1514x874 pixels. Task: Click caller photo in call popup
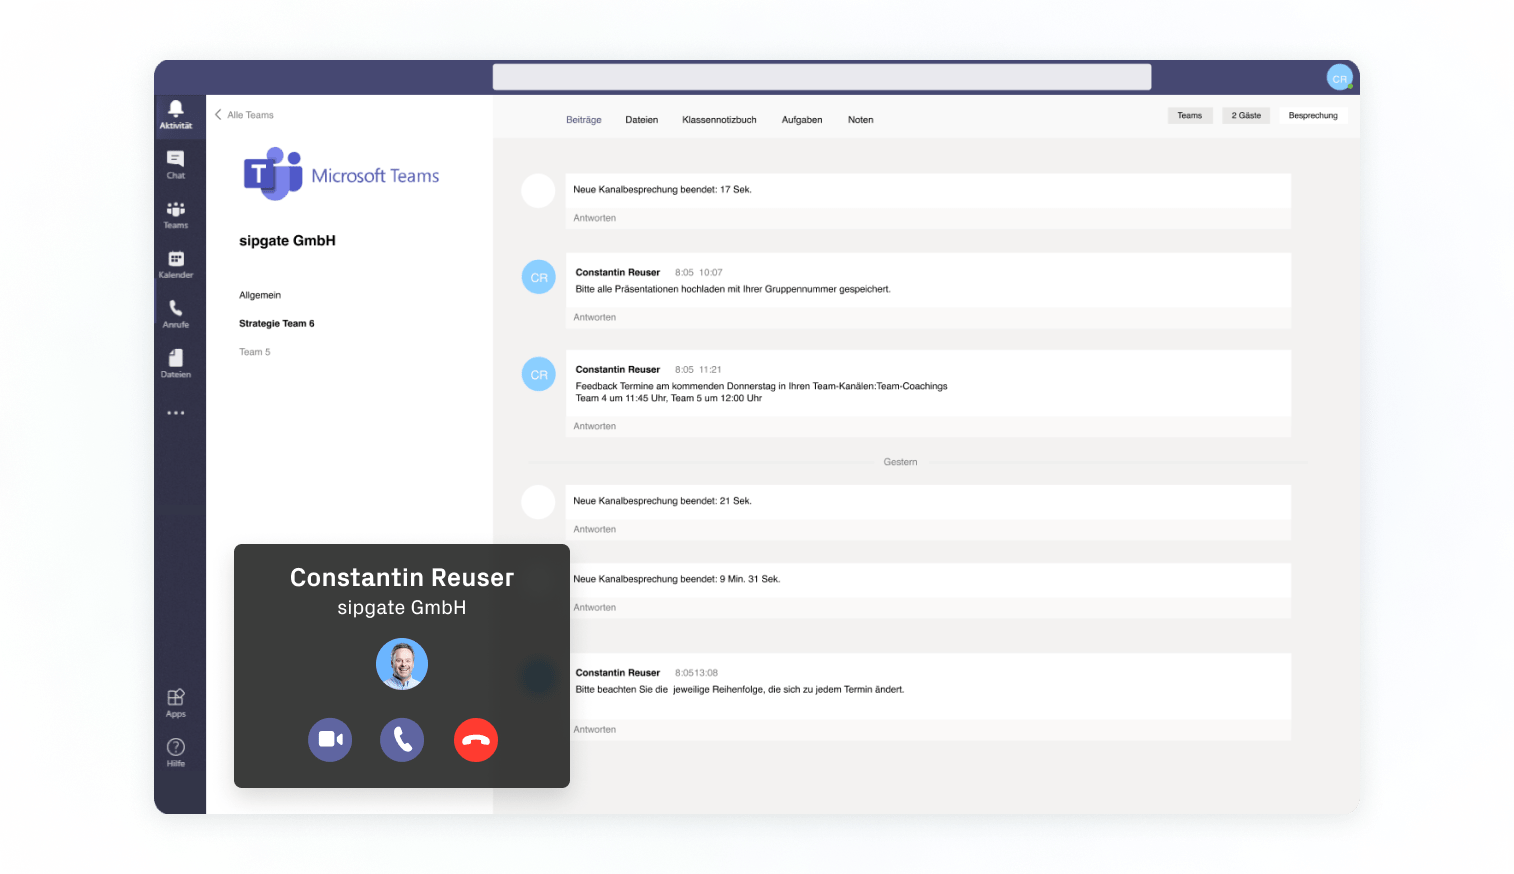tap(402, 664)
